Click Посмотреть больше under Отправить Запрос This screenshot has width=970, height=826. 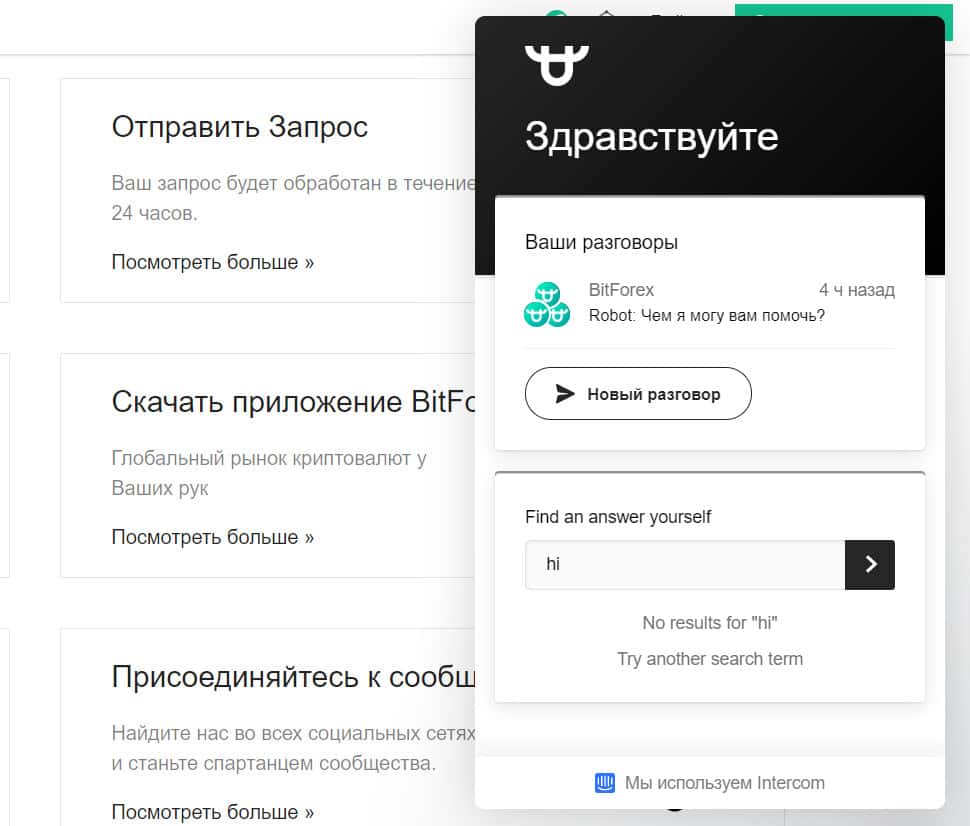pos(213,262)
